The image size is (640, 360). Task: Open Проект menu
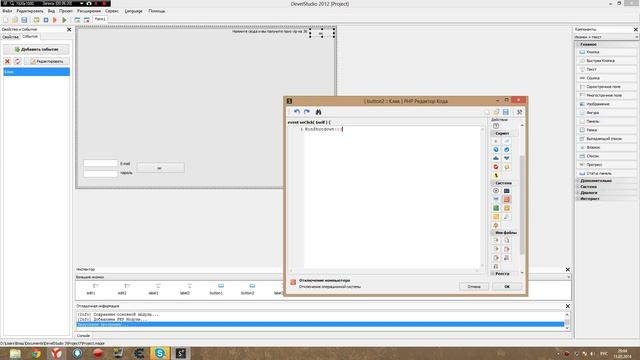point(66,11)
